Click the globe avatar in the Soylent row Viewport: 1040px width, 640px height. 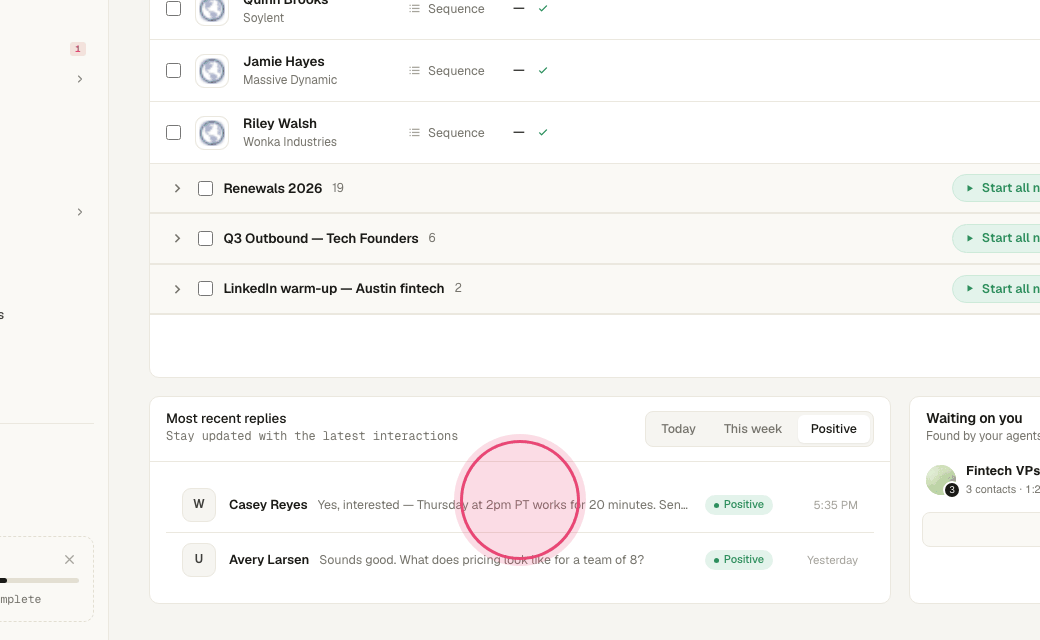(212, 11)
